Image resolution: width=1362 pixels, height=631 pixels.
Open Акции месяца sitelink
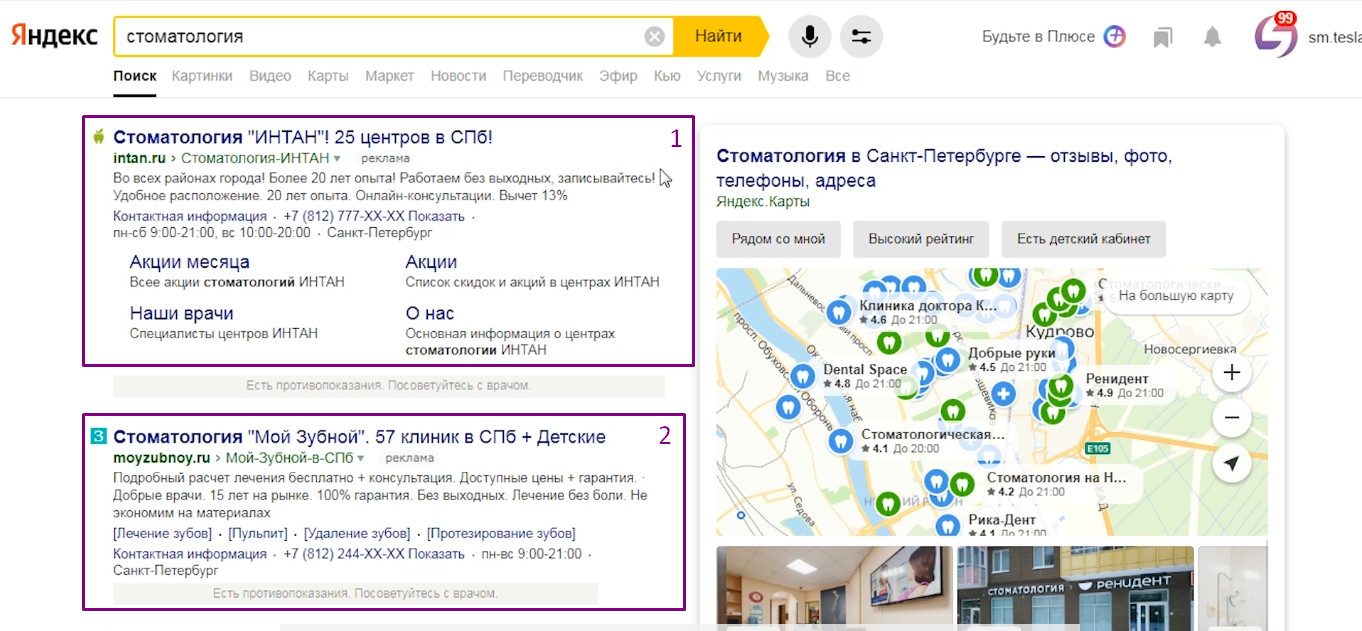pos(190,262)
